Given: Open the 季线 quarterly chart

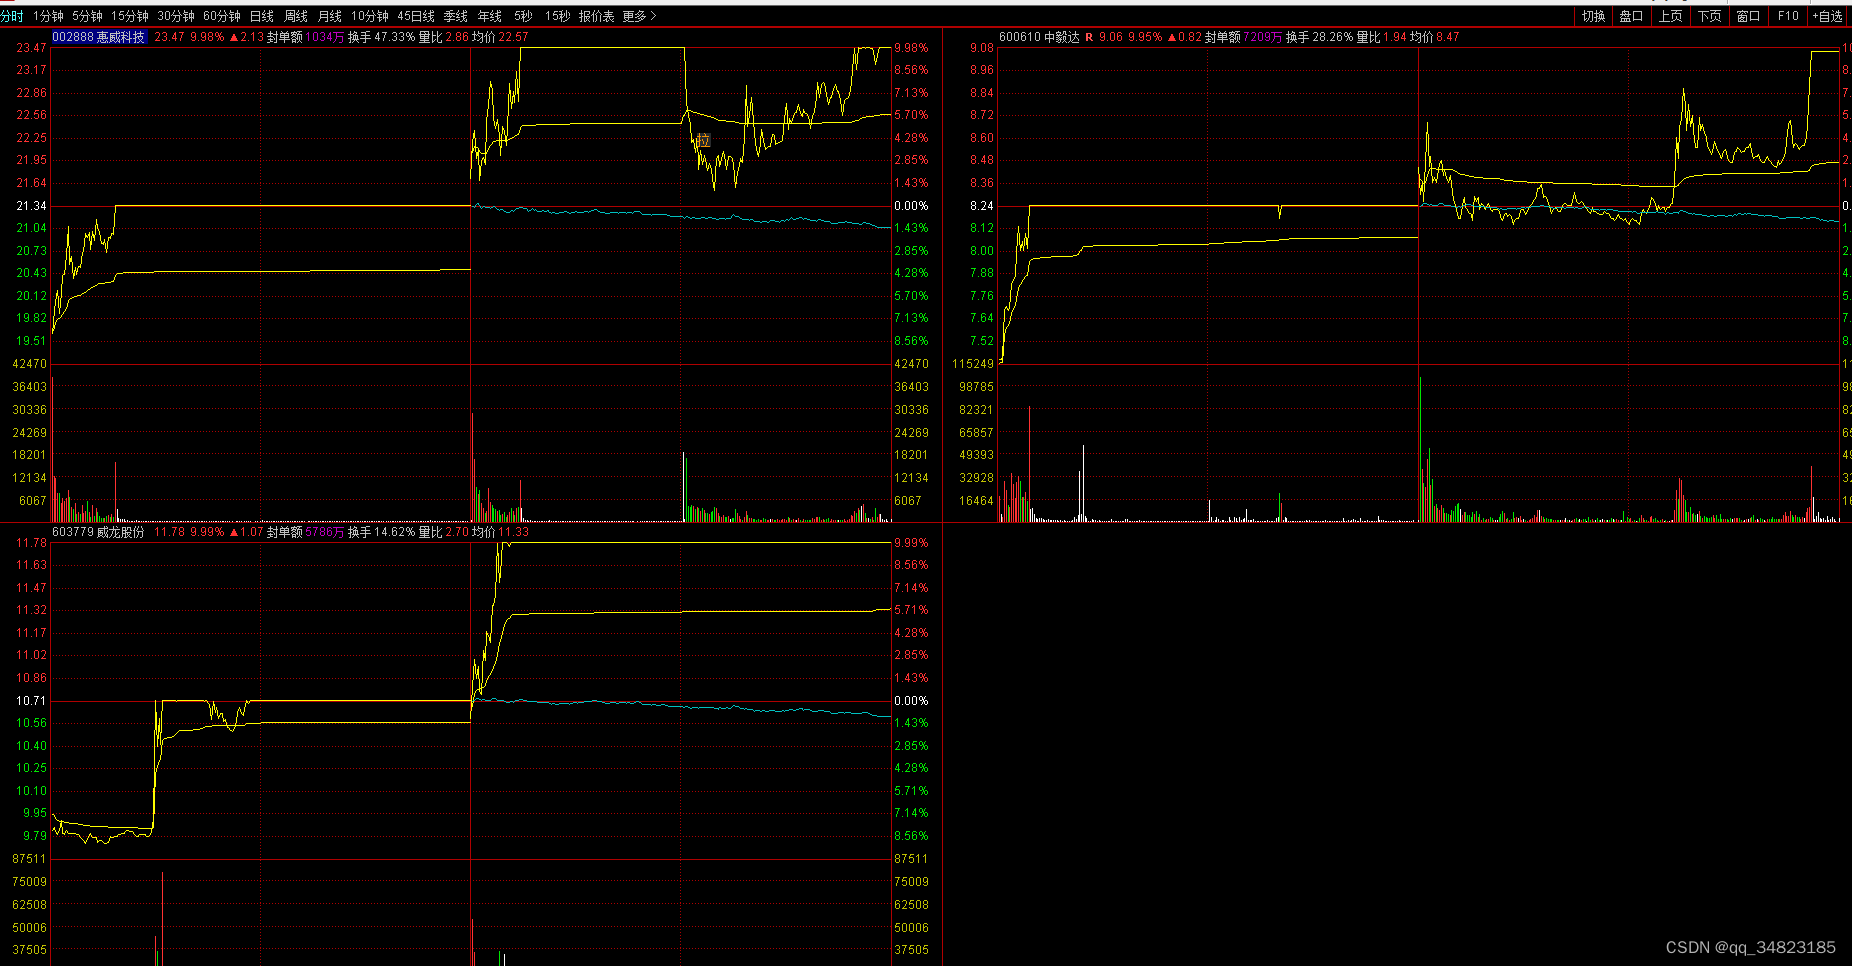Looking at the screenshot, I should pyautogui.click(x=456, y=16).
